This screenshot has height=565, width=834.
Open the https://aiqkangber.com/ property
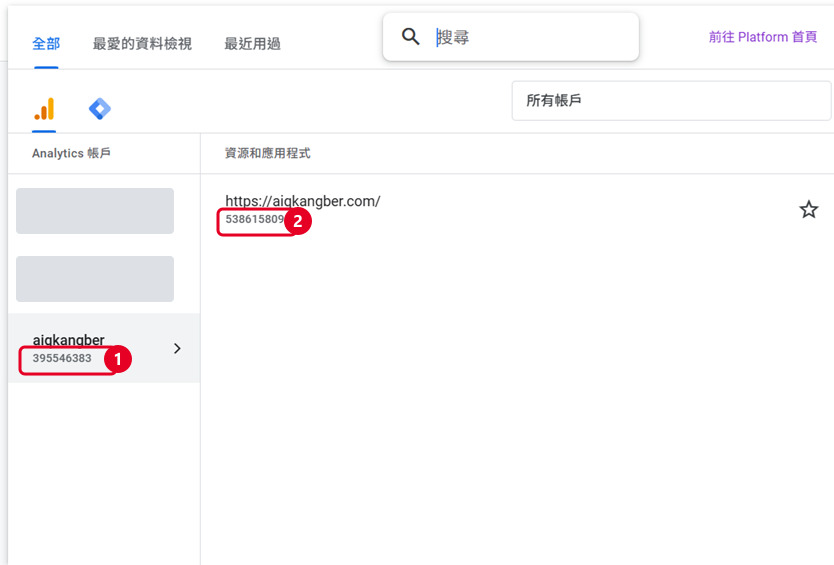pyautogui.click(x=303, y=201)
